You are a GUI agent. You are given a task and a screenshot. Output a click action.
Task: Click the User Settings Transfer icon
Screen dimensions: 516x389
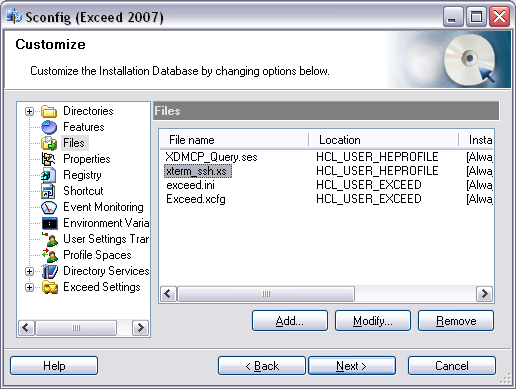[49, 239]
